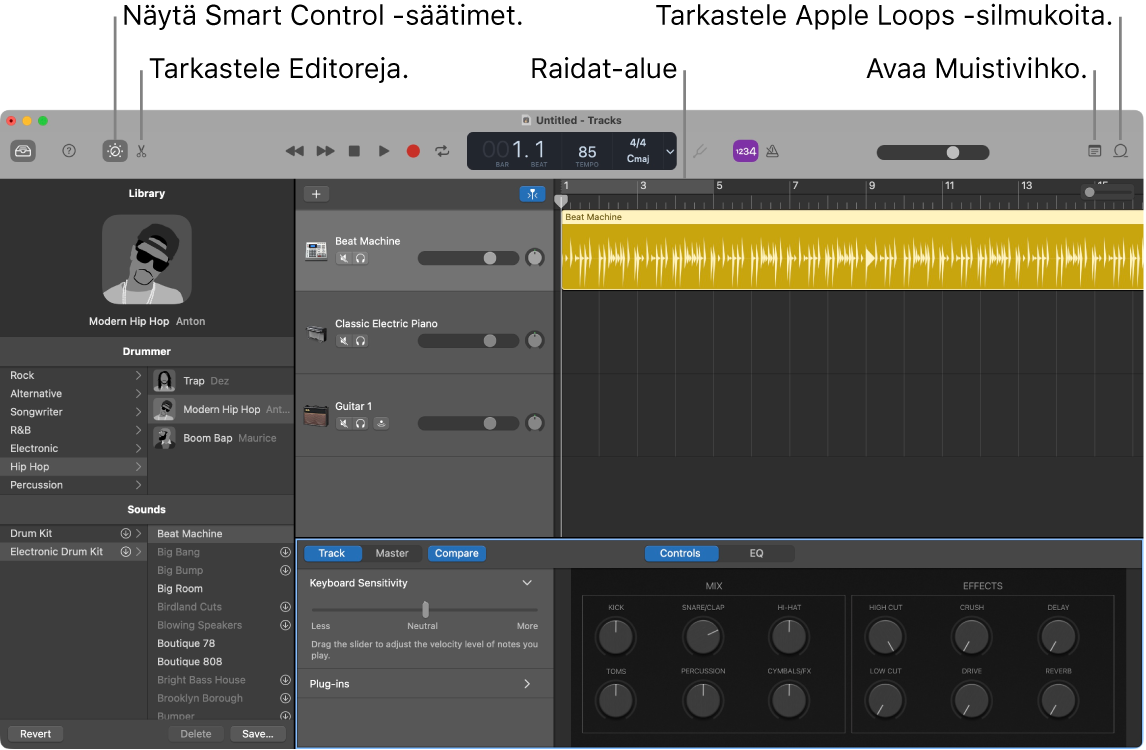Open the Media Browser icon at top left
This screenshot has width=1146, height=750.
(x=22, y=151)
